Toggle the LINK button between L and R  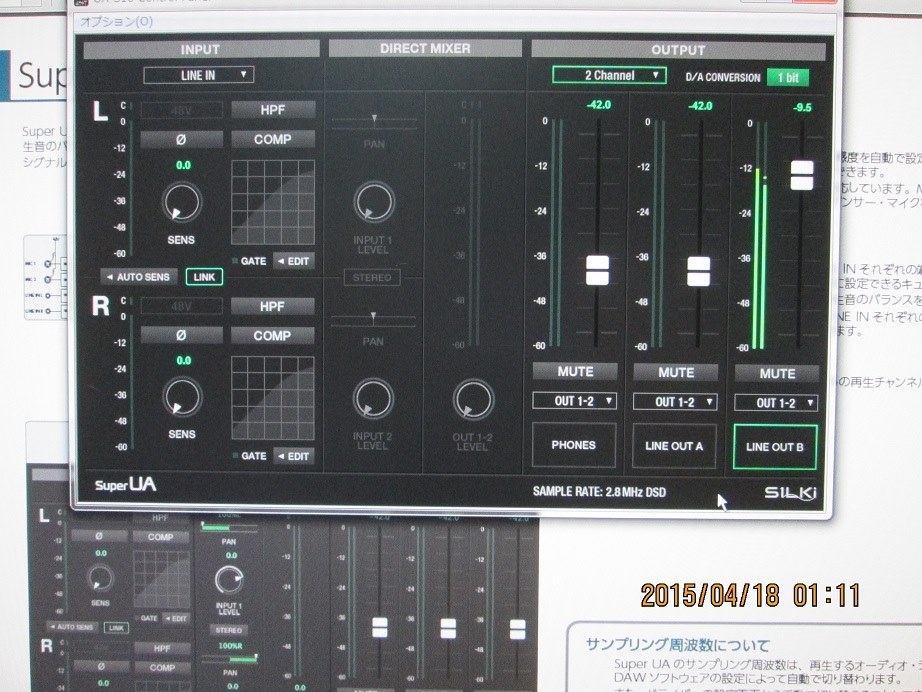click(204, 277)
